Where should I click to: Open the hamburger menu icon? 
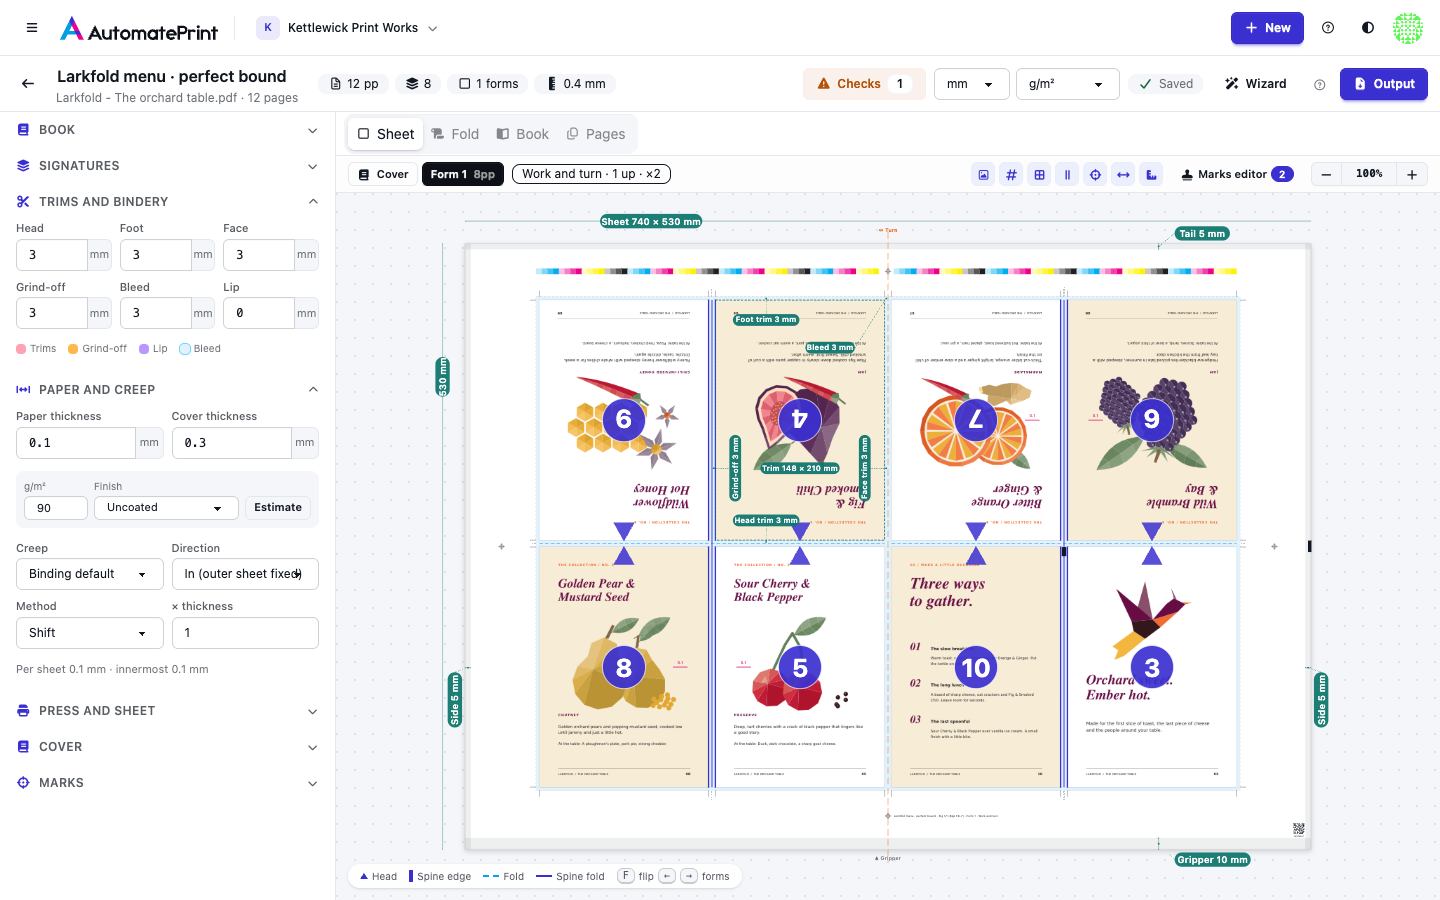tap(32, 28)
